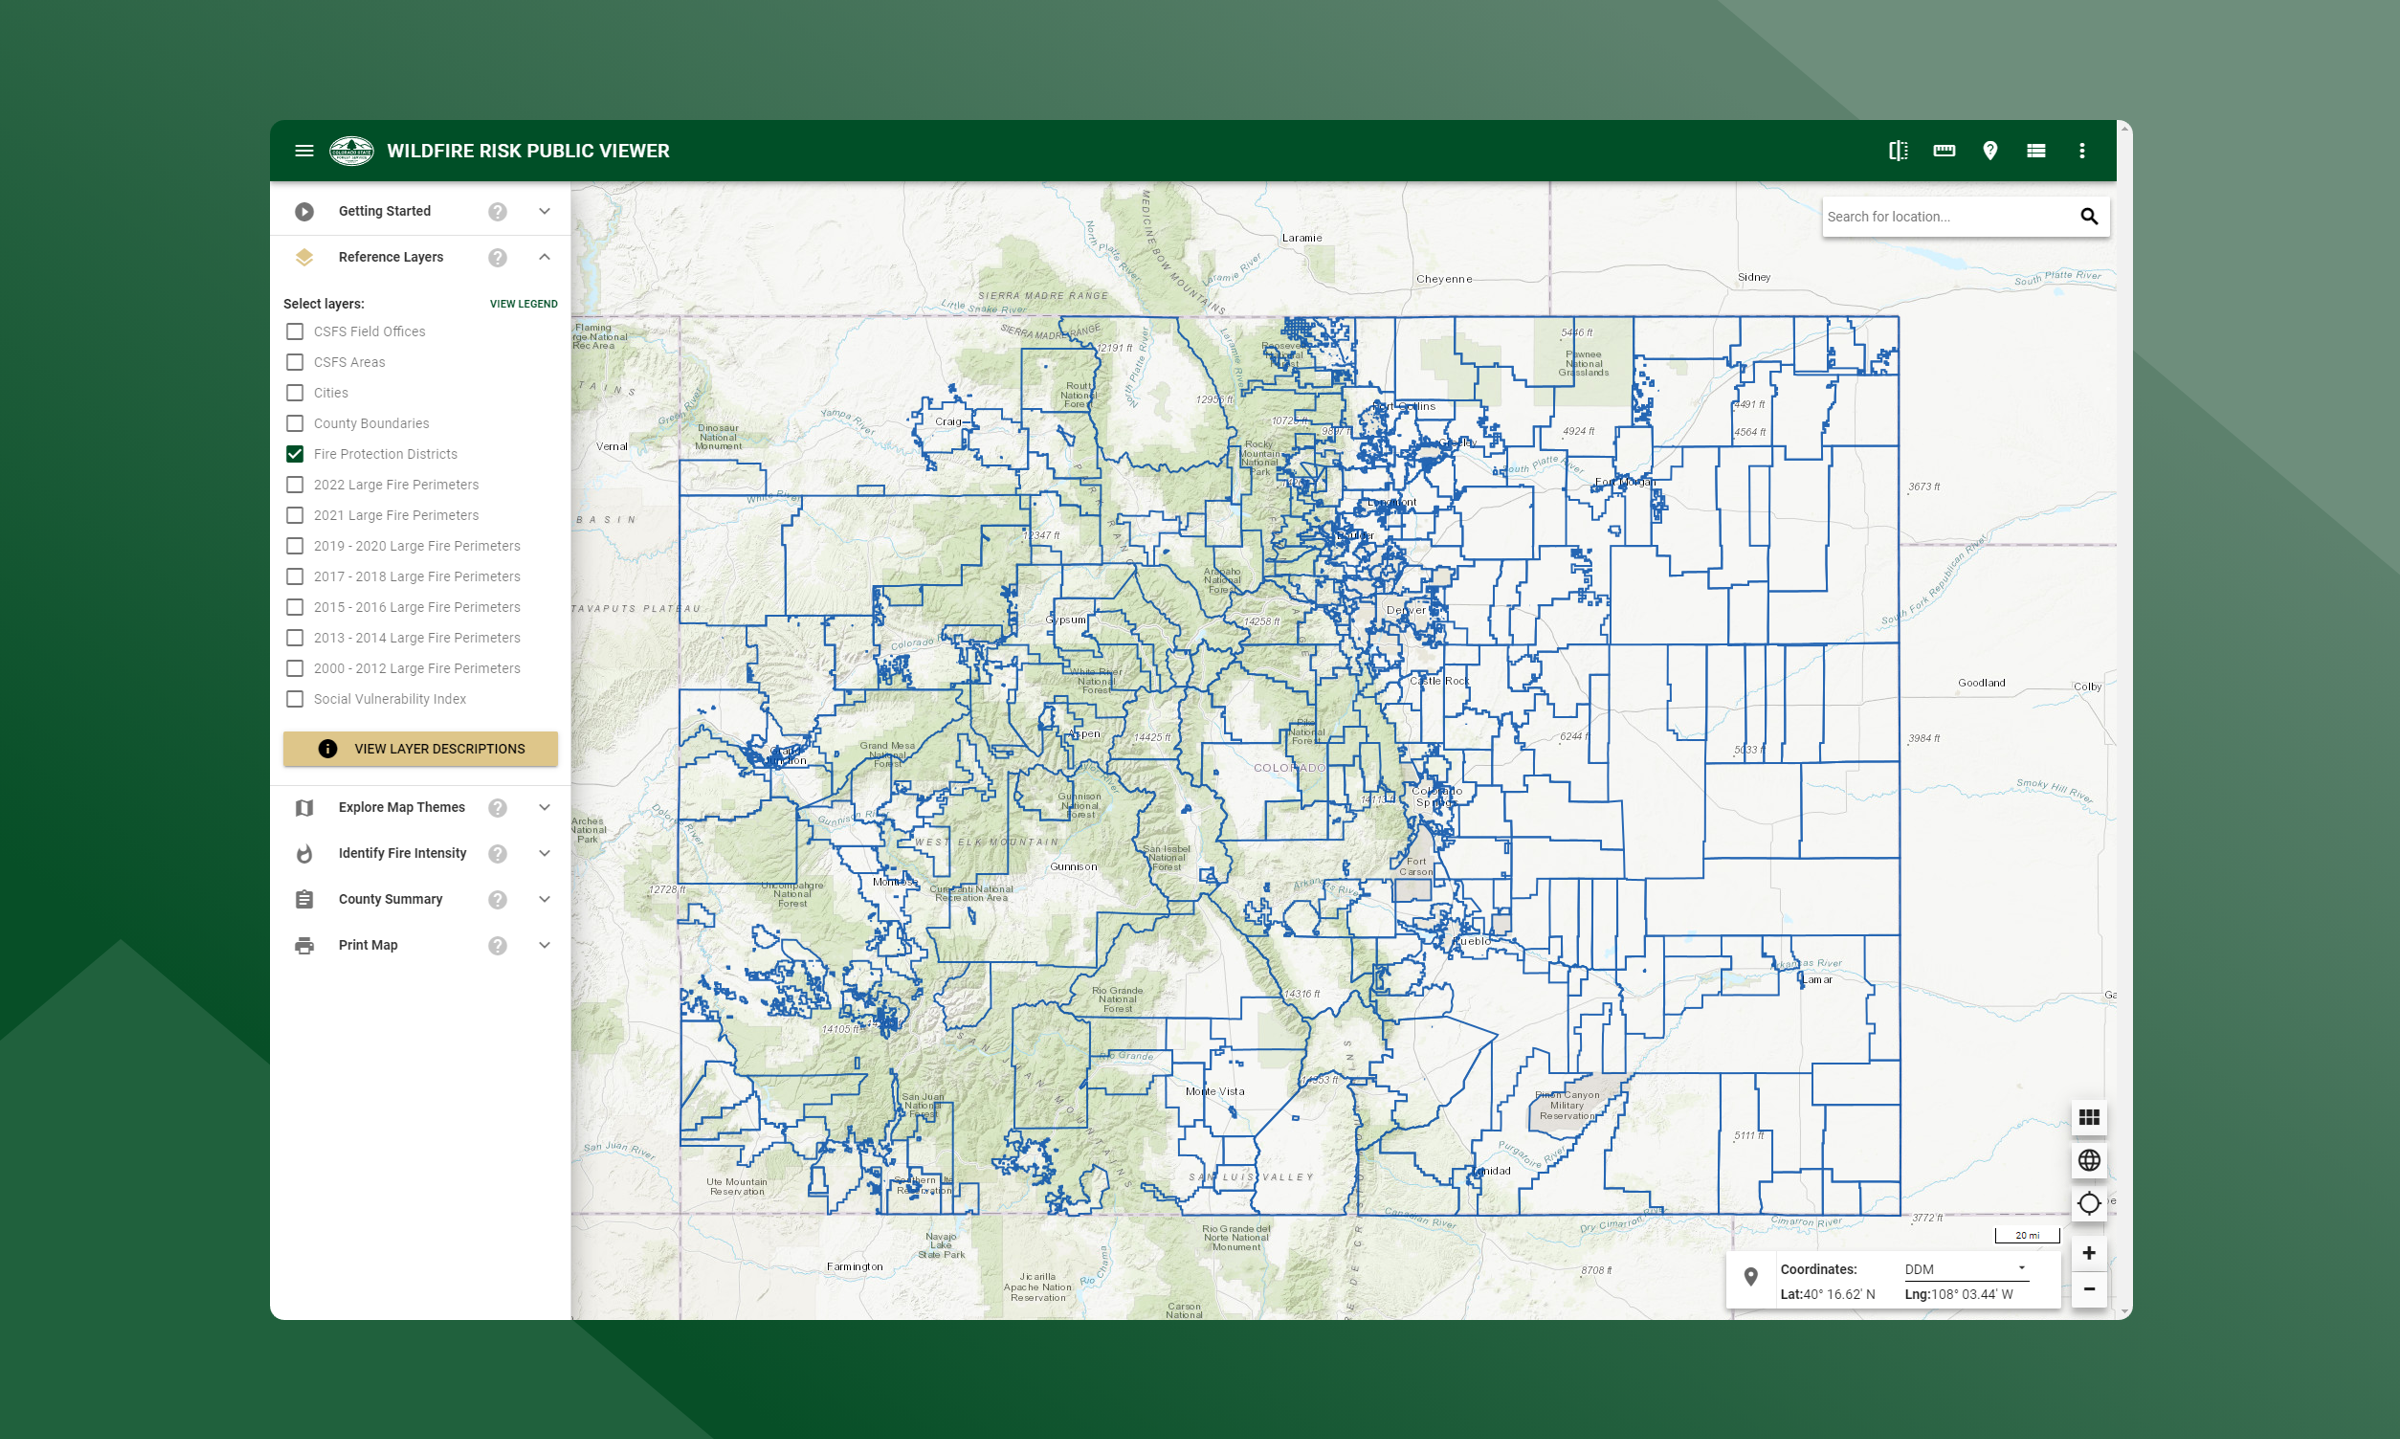Select the Reference Layers panel title
The width and height of the screenshot is (2400, 1439).
coord(390,257)
